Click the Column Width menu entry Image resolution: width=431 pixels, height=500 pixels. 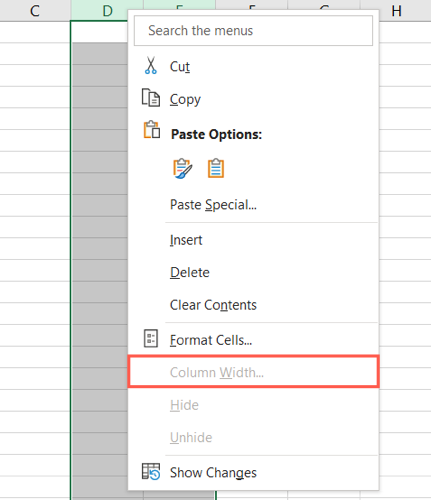pyautogui.click(x=253, y=372)
